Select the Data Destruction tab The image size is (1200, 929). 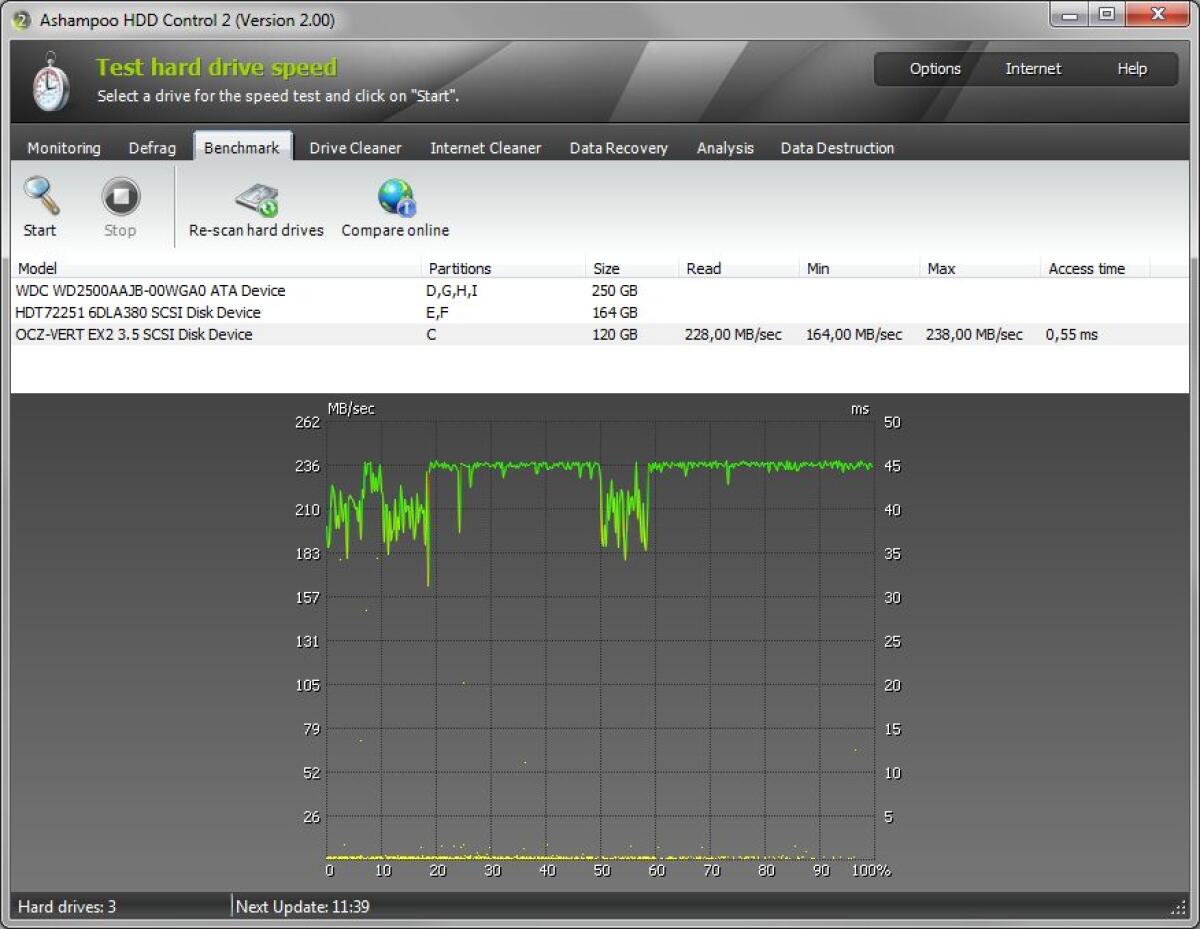coord(837,147)
